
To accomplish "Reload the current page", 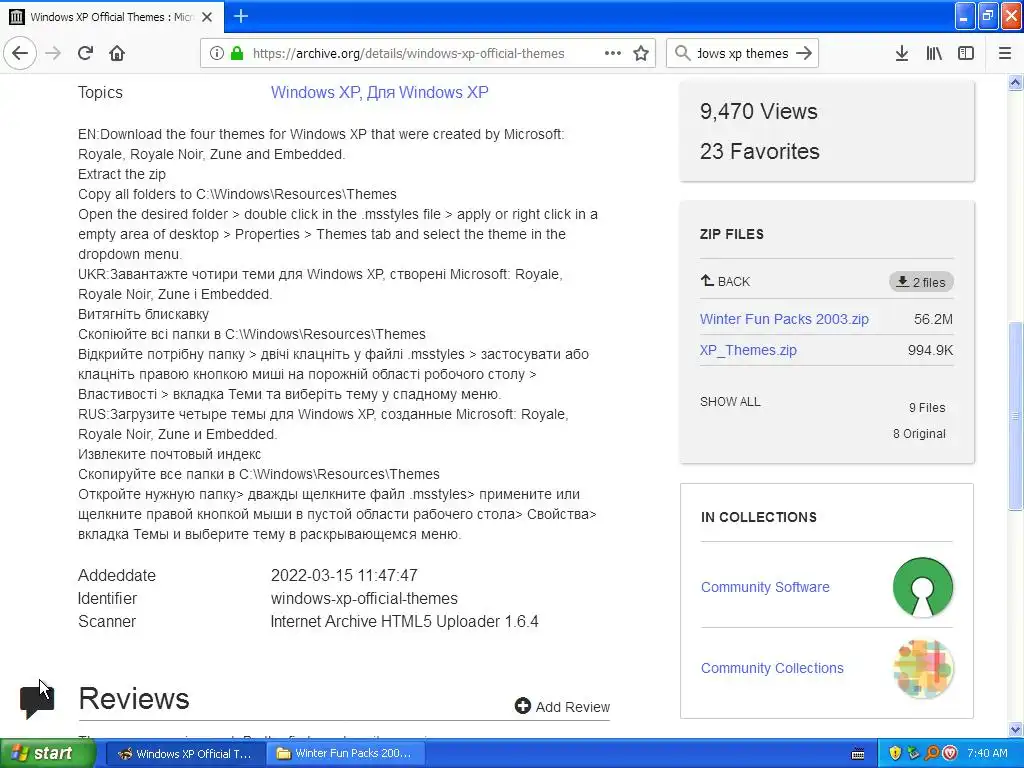I will [86, 53].
